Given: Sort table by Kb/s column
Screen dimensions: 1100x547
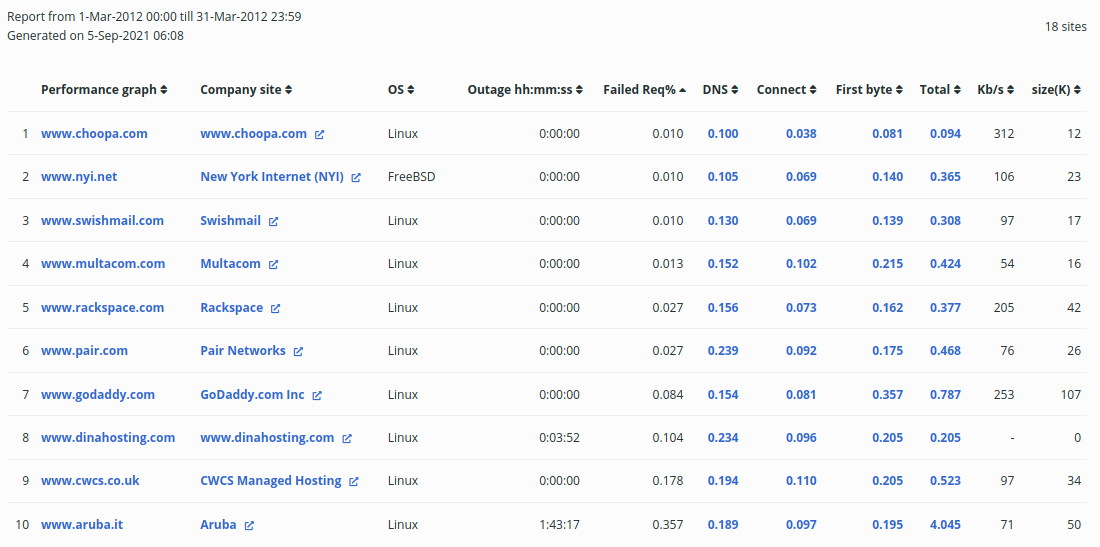Looking at the screenshot, I should 996,90.
